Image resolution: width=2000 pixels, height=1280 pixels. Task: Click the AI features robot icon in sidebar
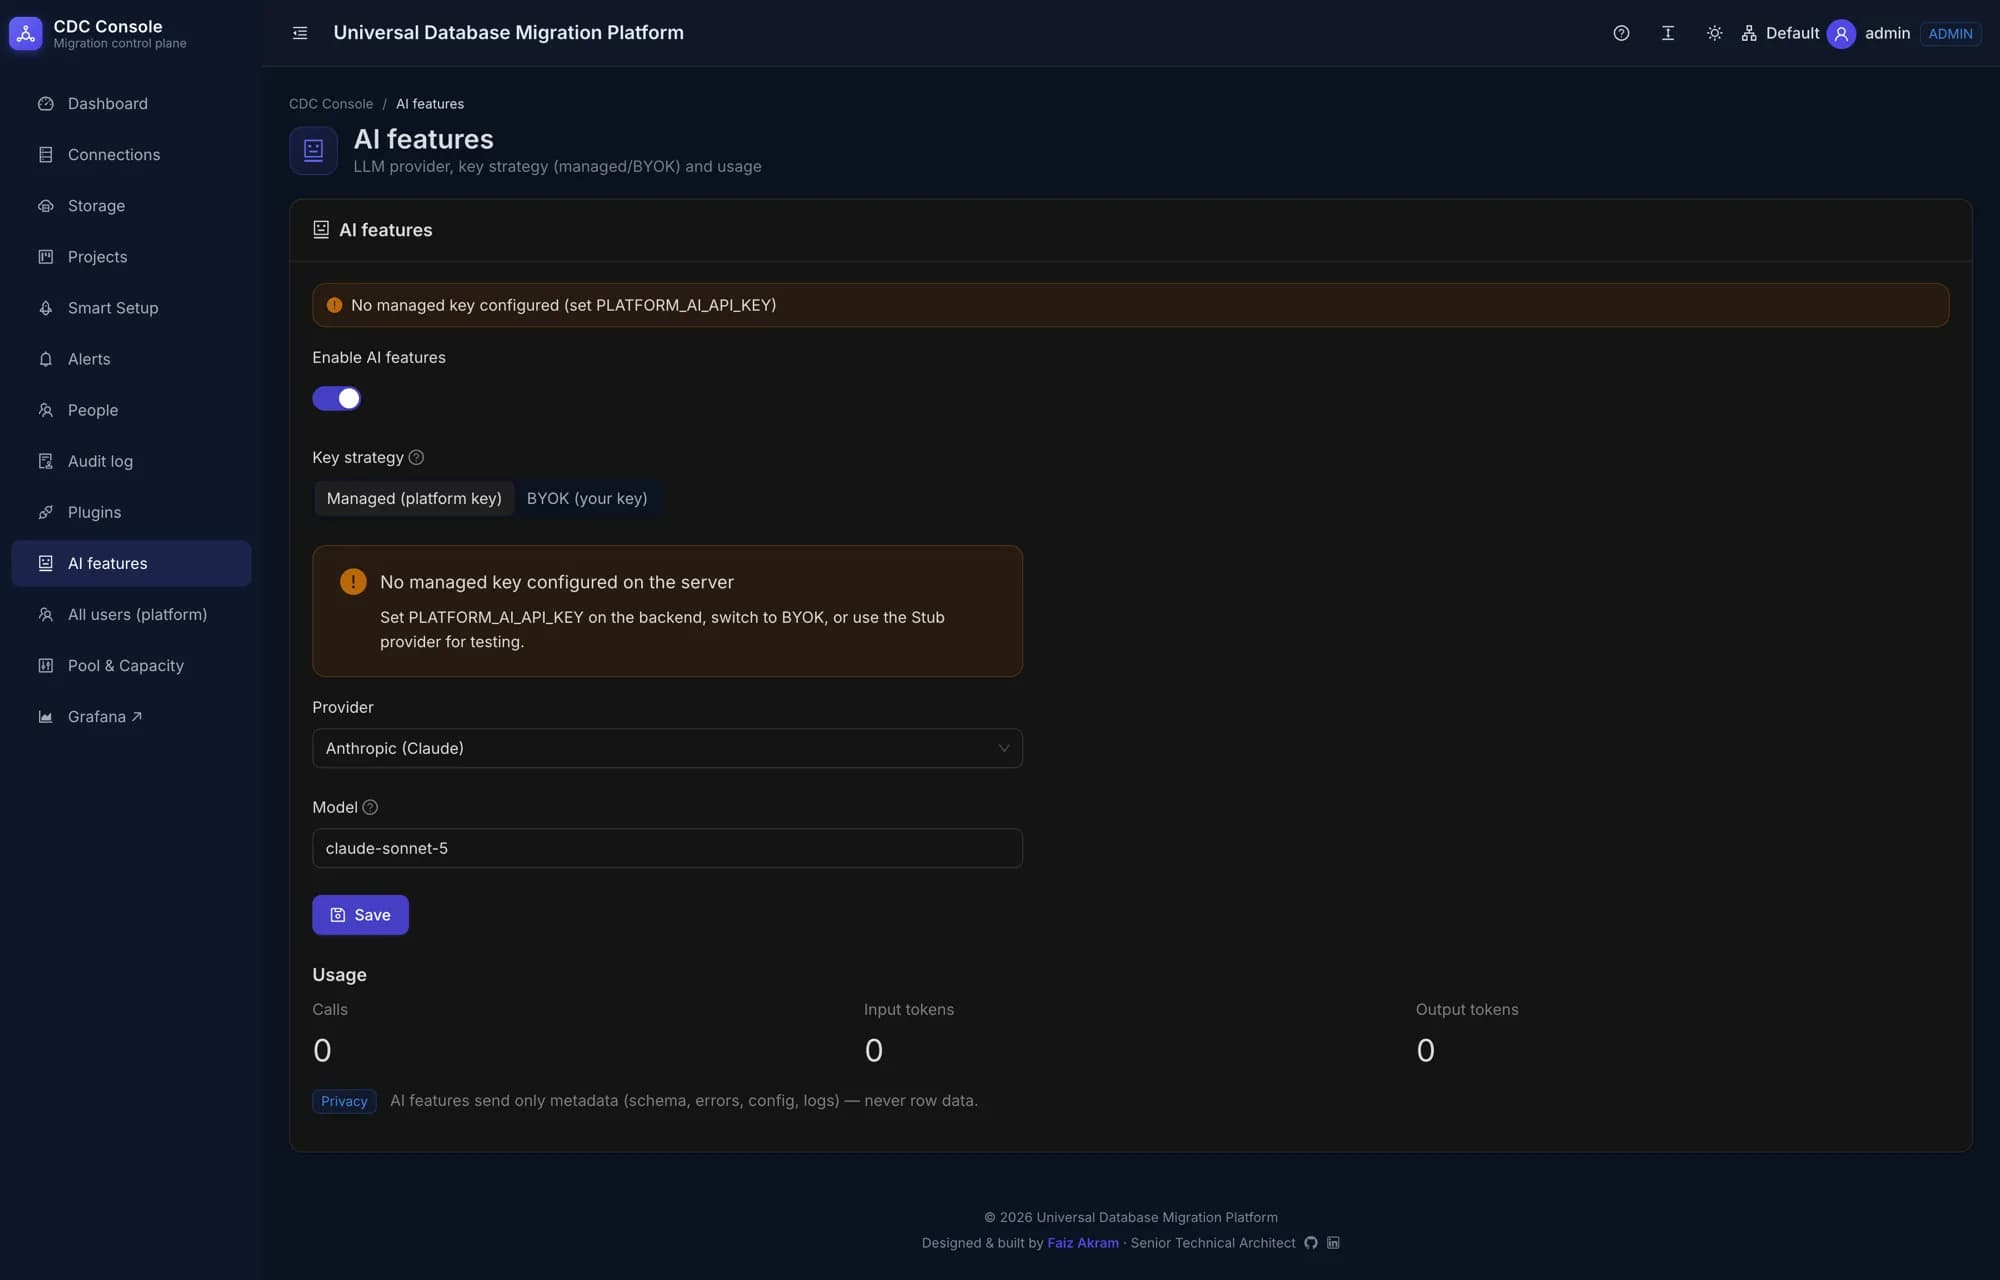click(x=45, y=563)
